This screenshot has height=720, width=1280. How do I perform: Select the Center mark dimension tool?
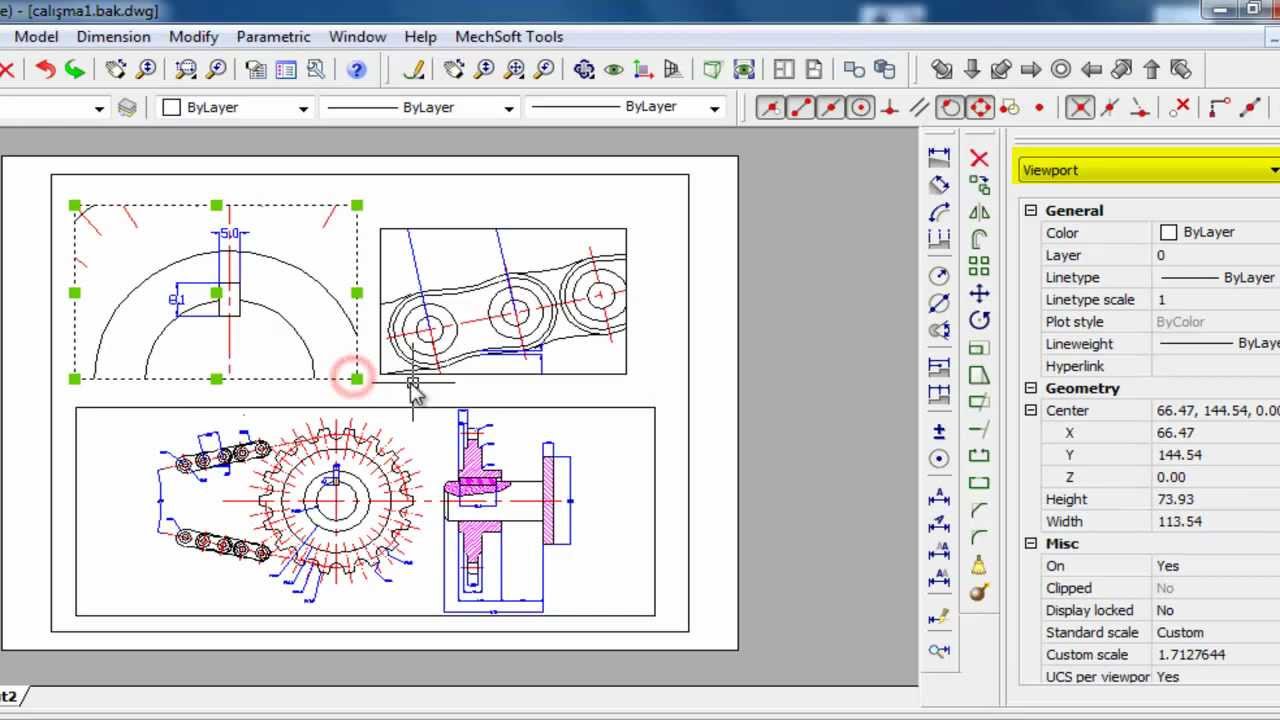point(939,458)
